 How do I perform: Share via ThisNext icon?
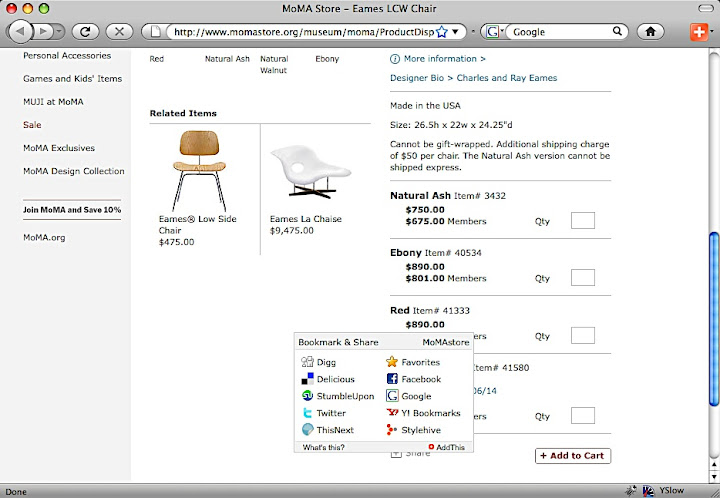pos(307,430)
